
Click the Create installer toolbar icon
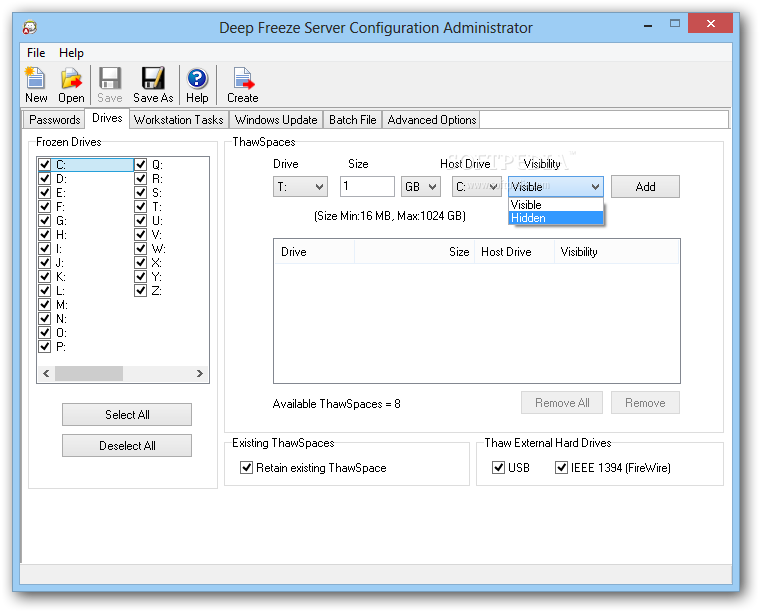coord(243,85)
